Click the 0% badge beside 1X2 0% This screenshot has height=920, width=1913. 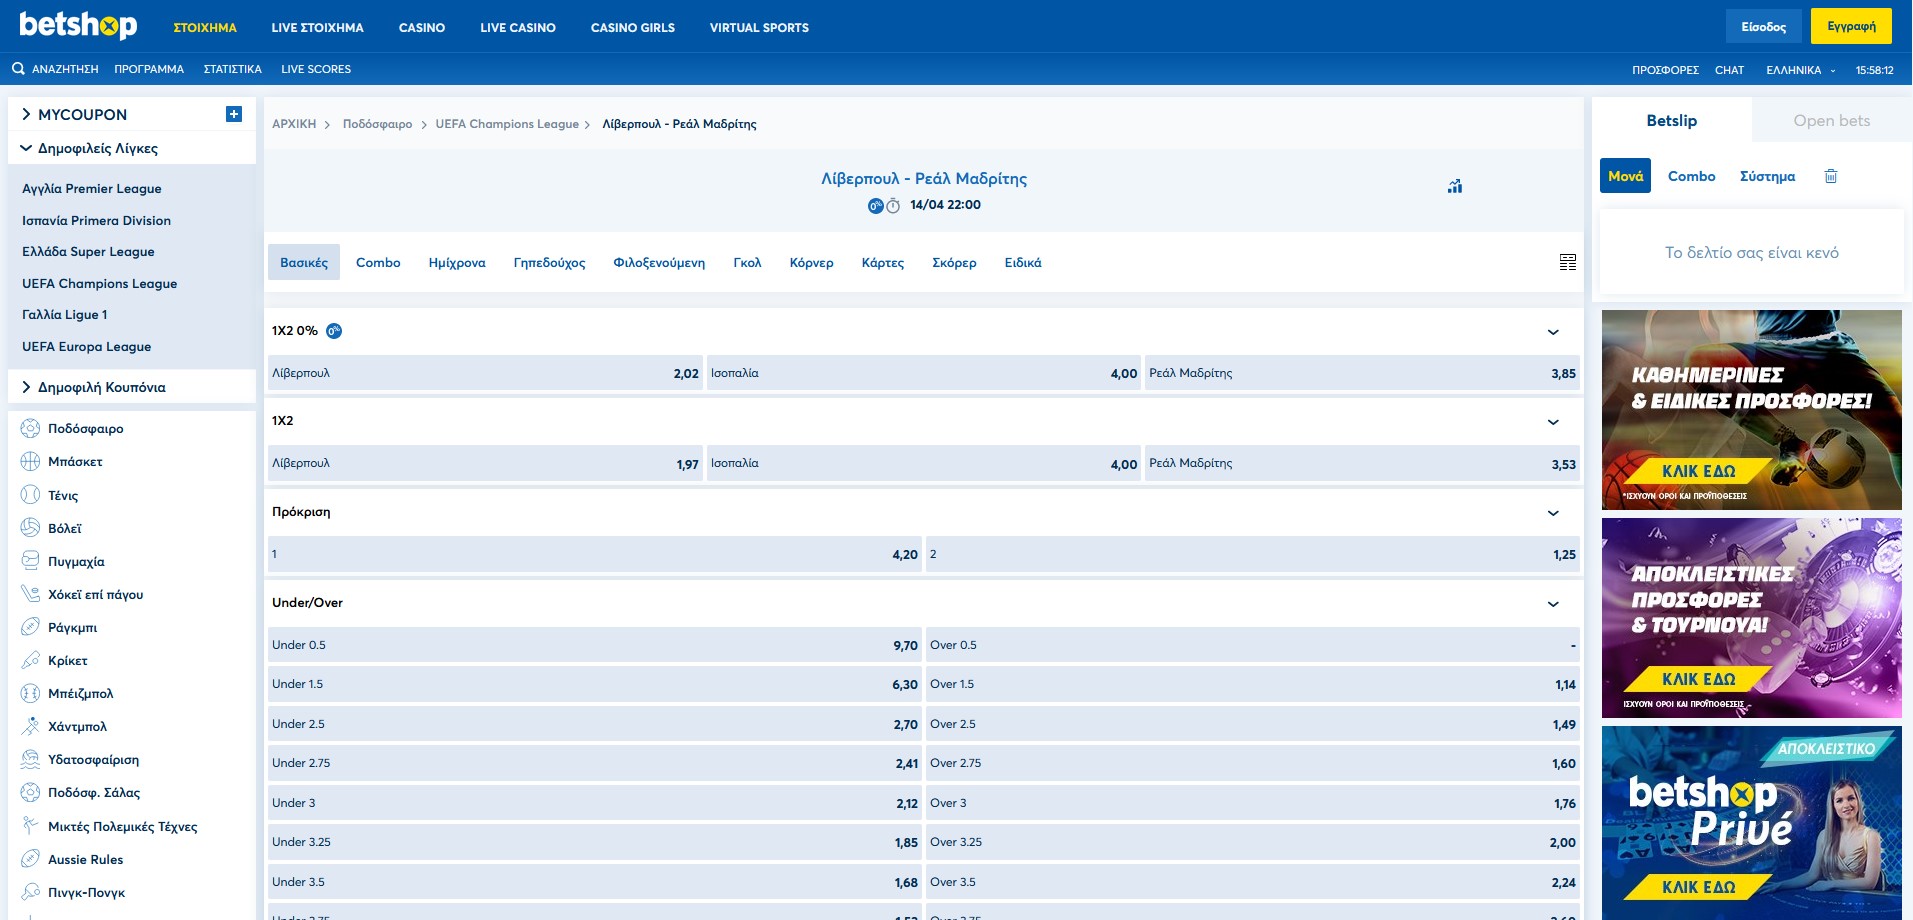(334, 331)
